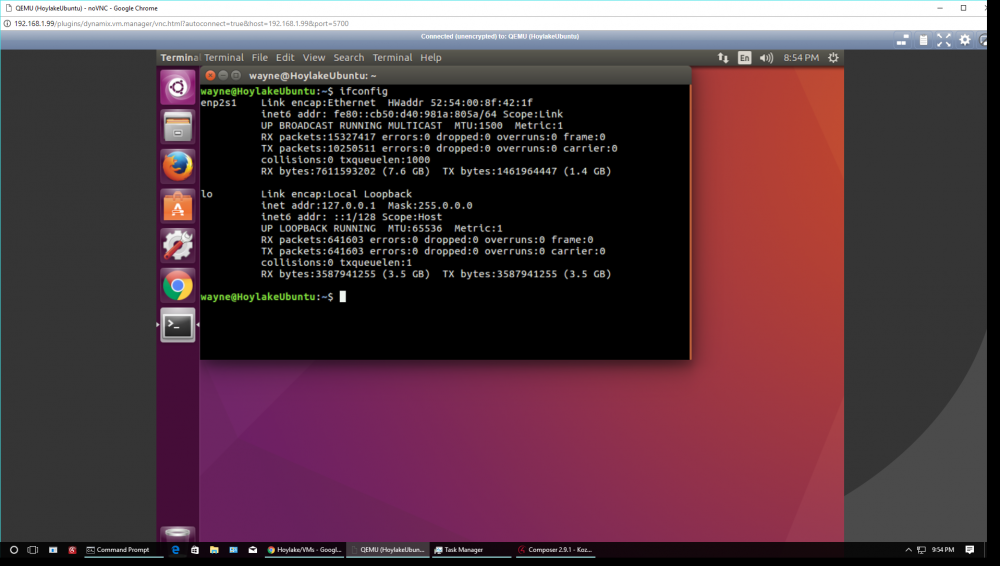Switch to Task Manager taskbar button

[470, 550]
